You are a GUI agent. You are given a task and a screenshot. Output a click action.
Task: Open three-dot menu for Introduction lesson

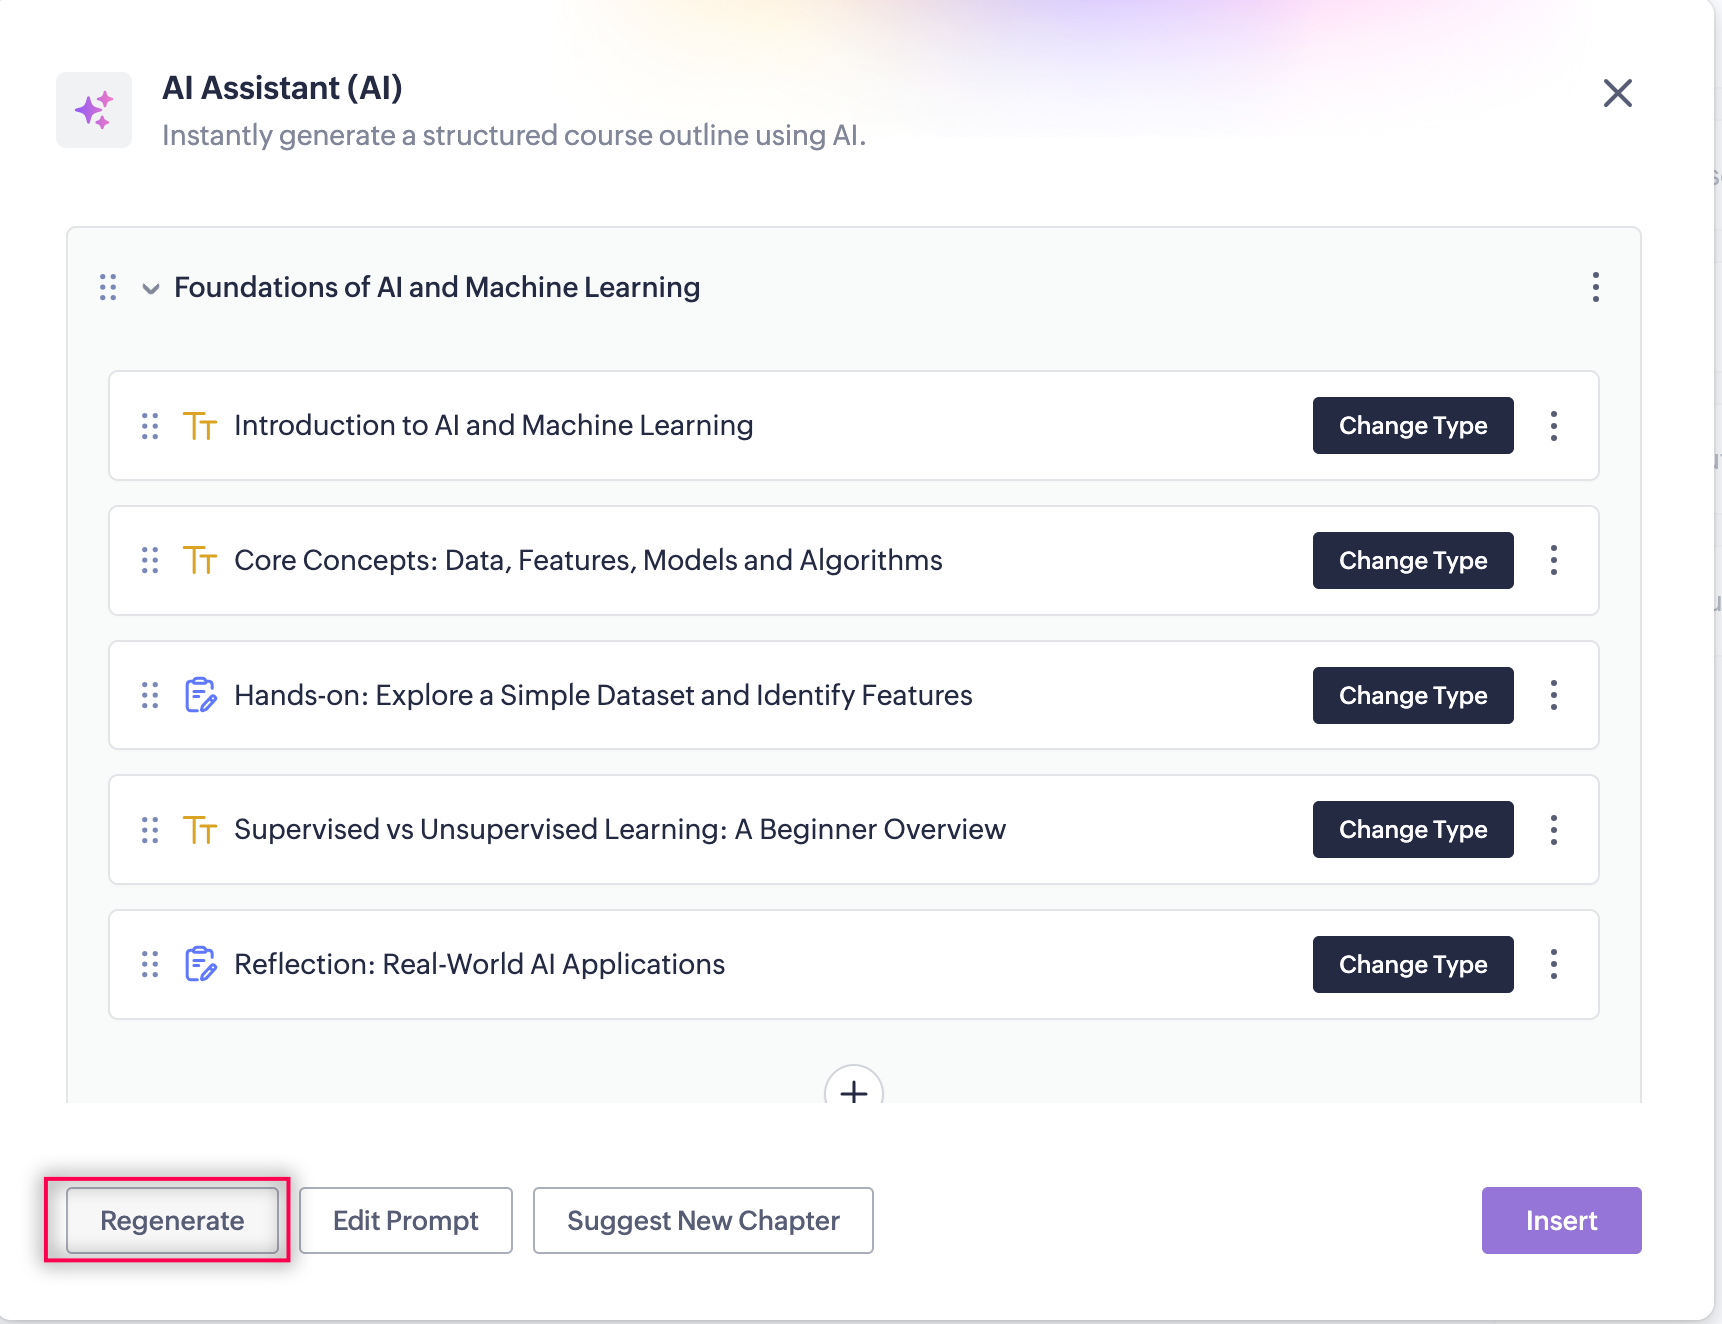point(1553,426)
